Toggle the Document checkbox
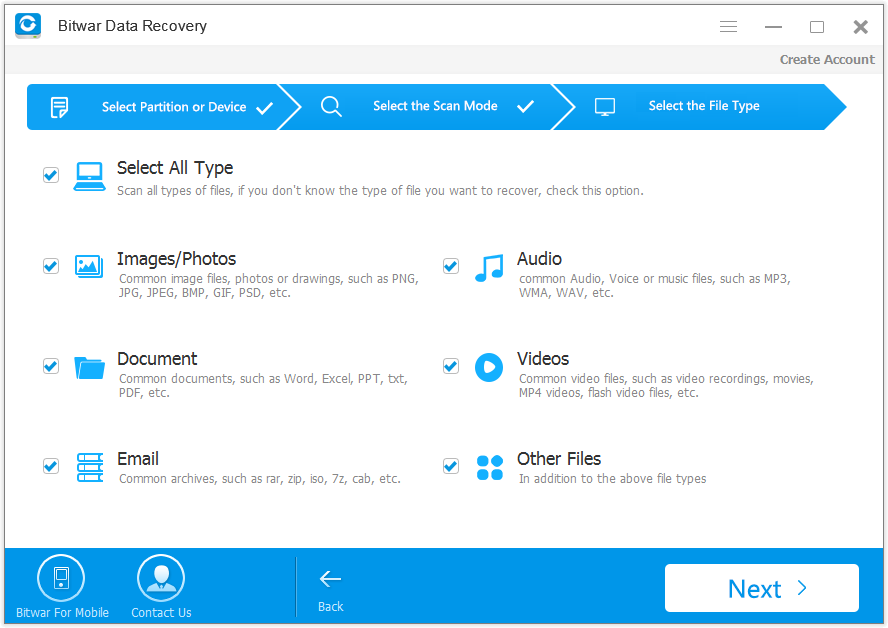 click(x=51, y=366)
